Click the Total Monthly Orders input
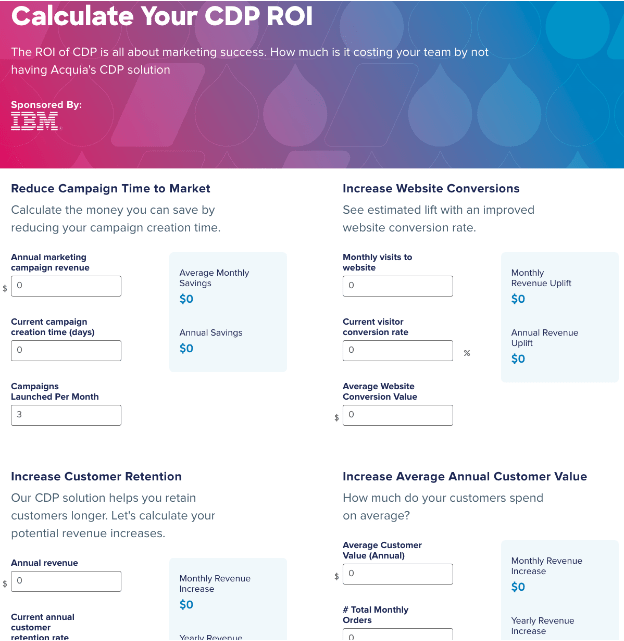Image resolution: width=624 pixels, height=641 pixels. pos(397,635)
